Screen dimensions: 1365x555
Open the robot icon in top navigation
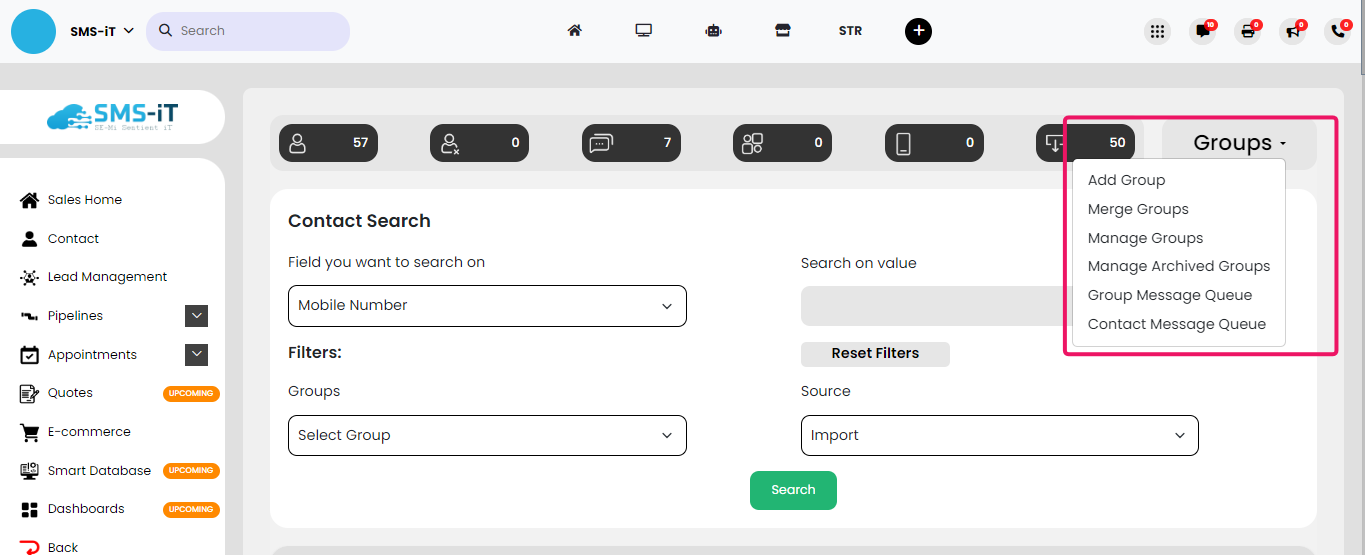click(x=713, y=31)
